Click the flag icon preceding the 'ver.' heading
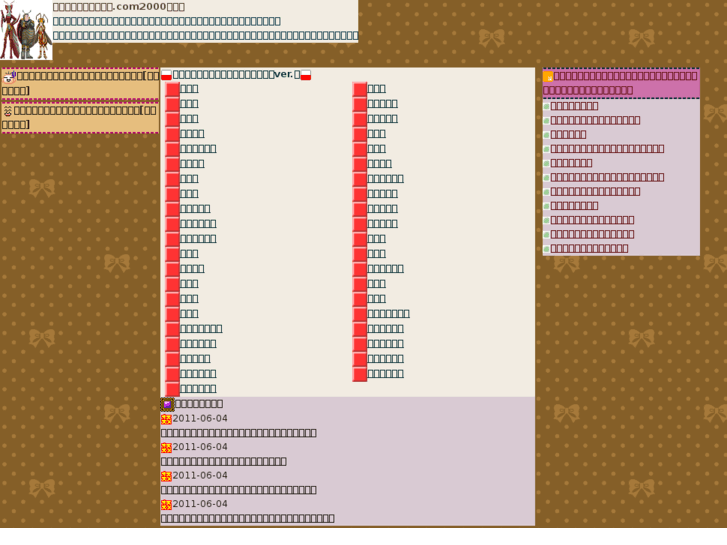Viewport: 727px width, 545px height. [166, 75]
